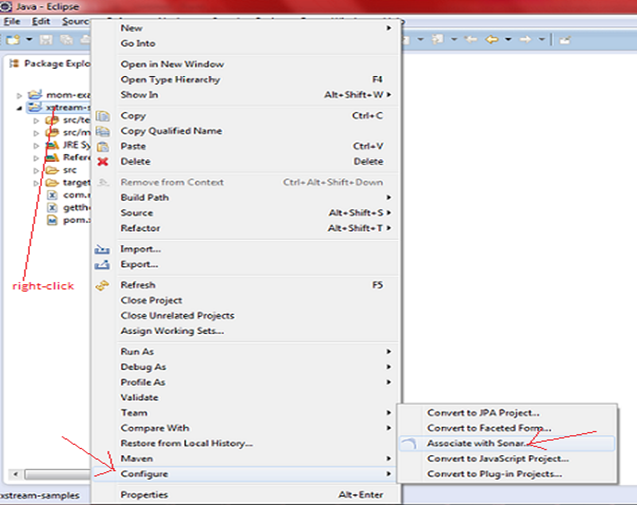Expand the src/m folder node
The width and height of the screenshot is (637, 505).
(x=36, y=133)
